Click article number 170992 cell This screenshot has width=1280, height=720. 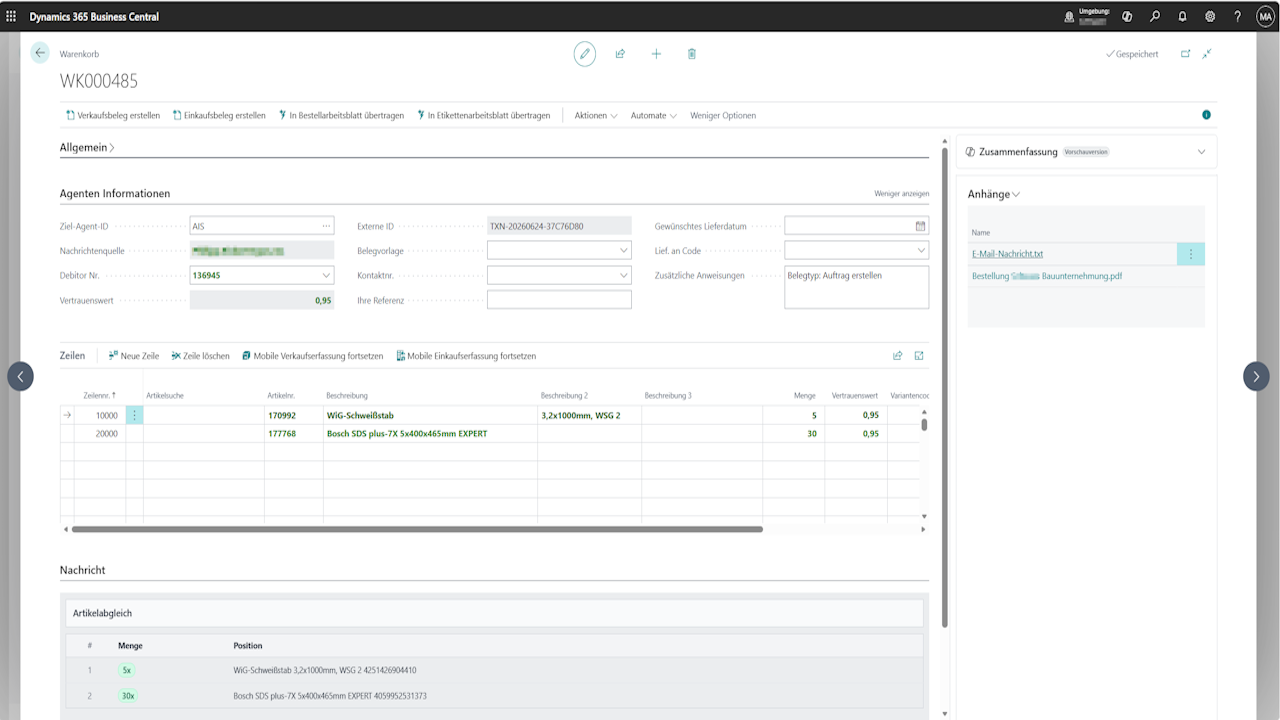click(x=294, y=415)
